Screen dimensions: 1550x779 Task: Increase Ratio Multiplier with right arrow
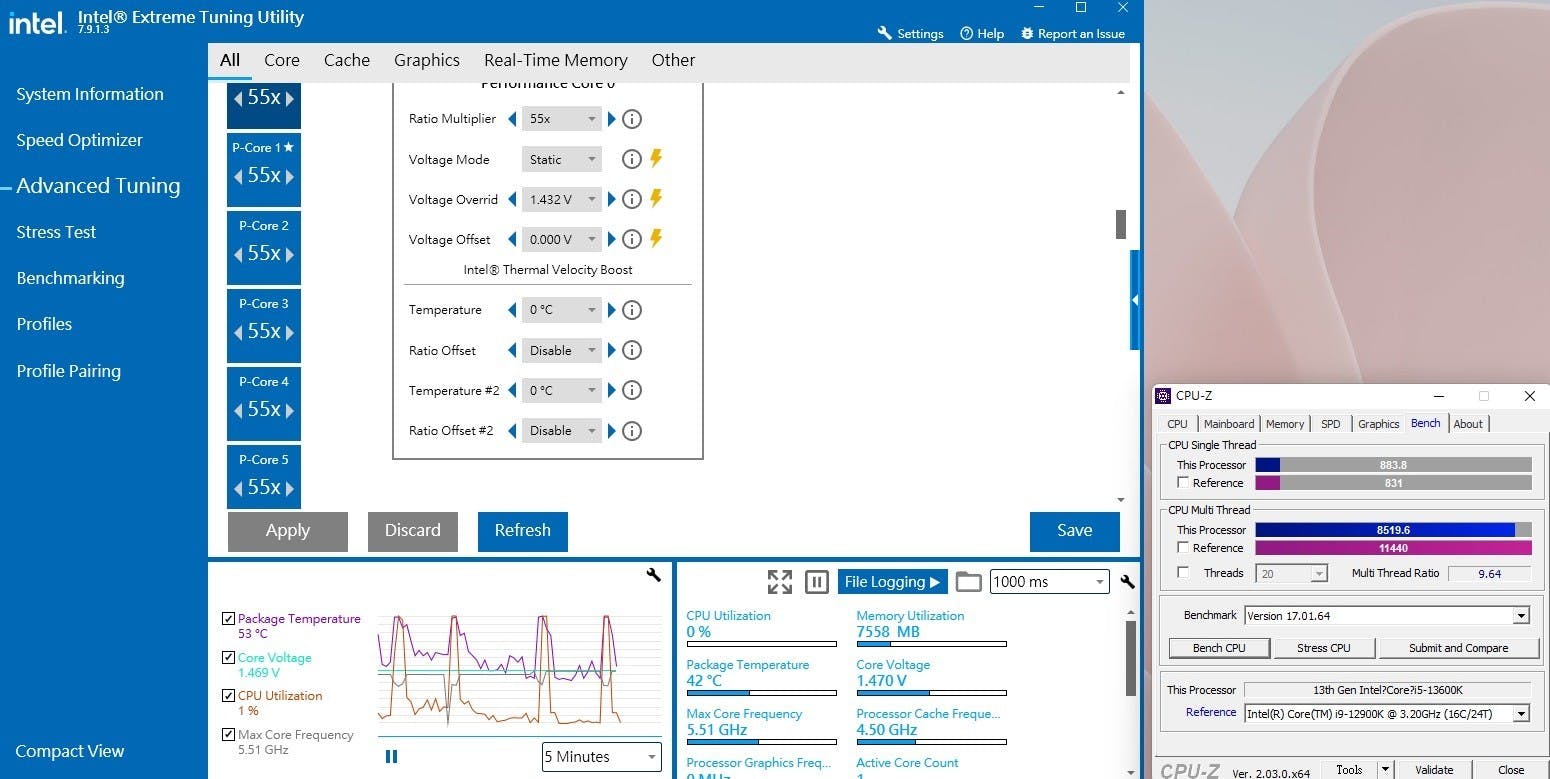[612, 119]
